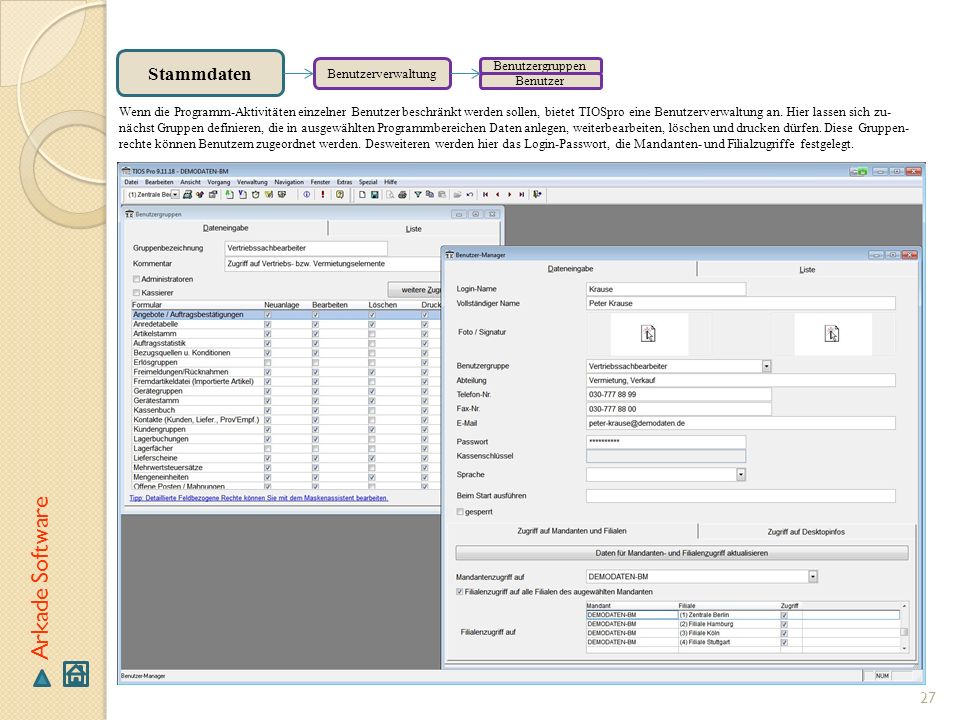The height and width of the screenshot is (720, 960).
Task: Open the Datei menu
Action: 131,182
